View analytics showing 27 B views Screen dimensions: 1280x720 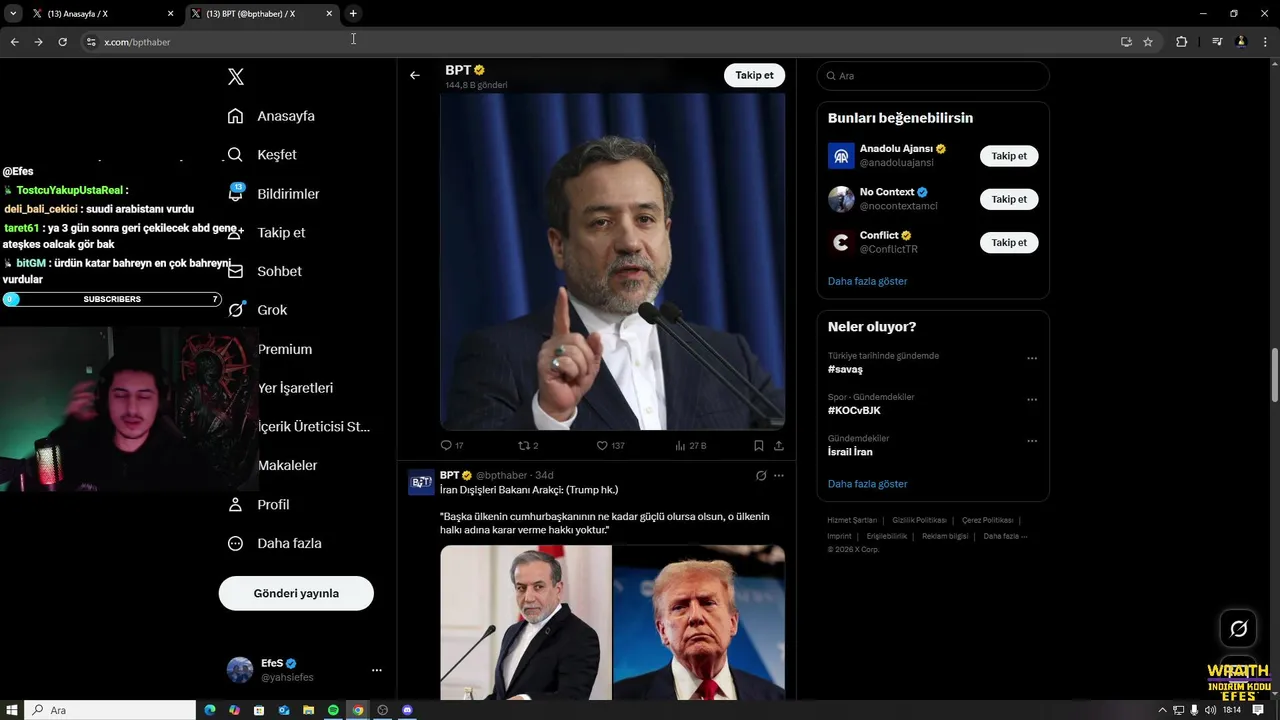coord(691,445)
